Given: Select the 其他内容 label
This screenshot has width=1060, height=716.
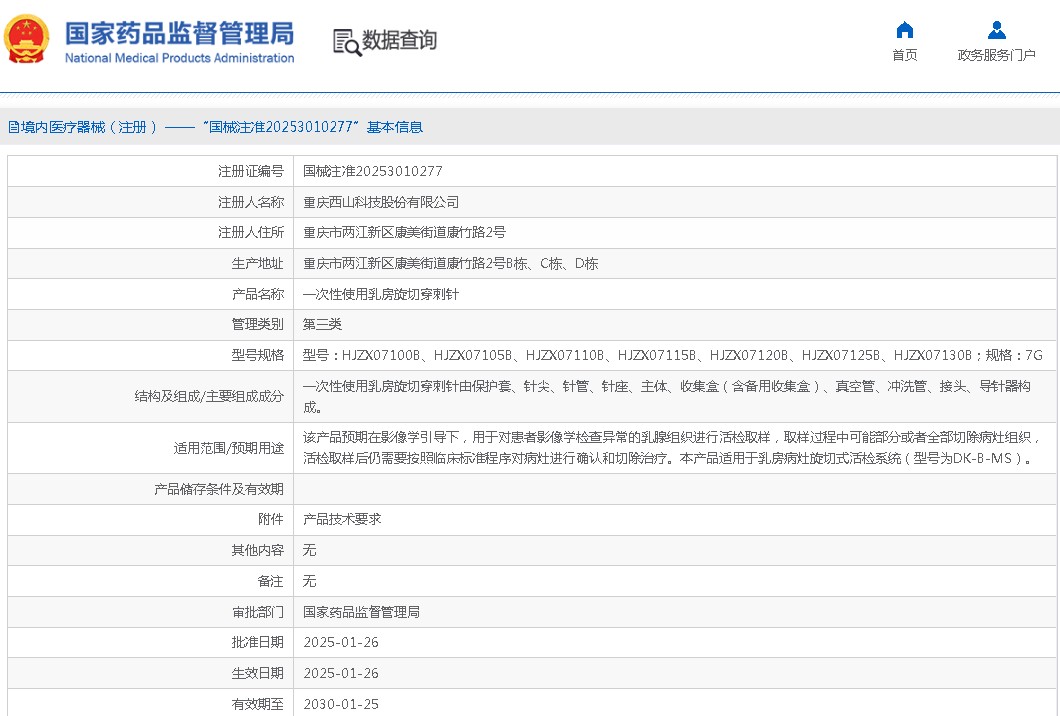Looking at the screenshot, I should [258, 550].
